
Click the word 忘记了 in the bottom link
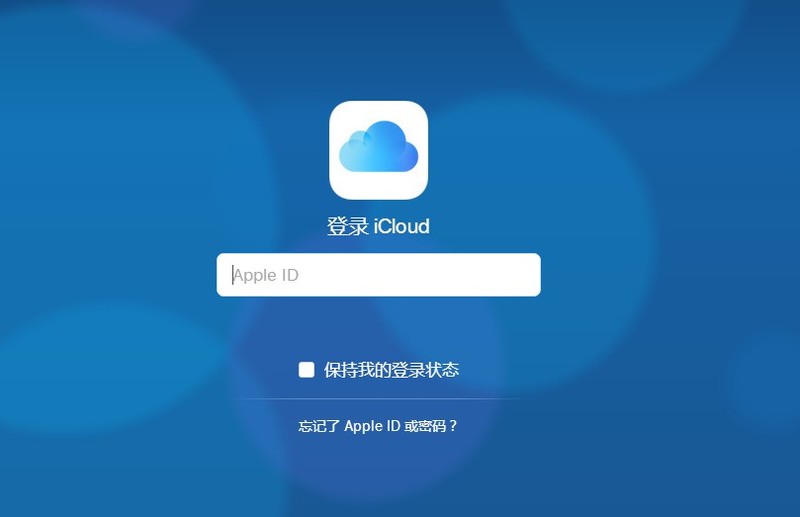pyautogui.click(x=319, y=426)
